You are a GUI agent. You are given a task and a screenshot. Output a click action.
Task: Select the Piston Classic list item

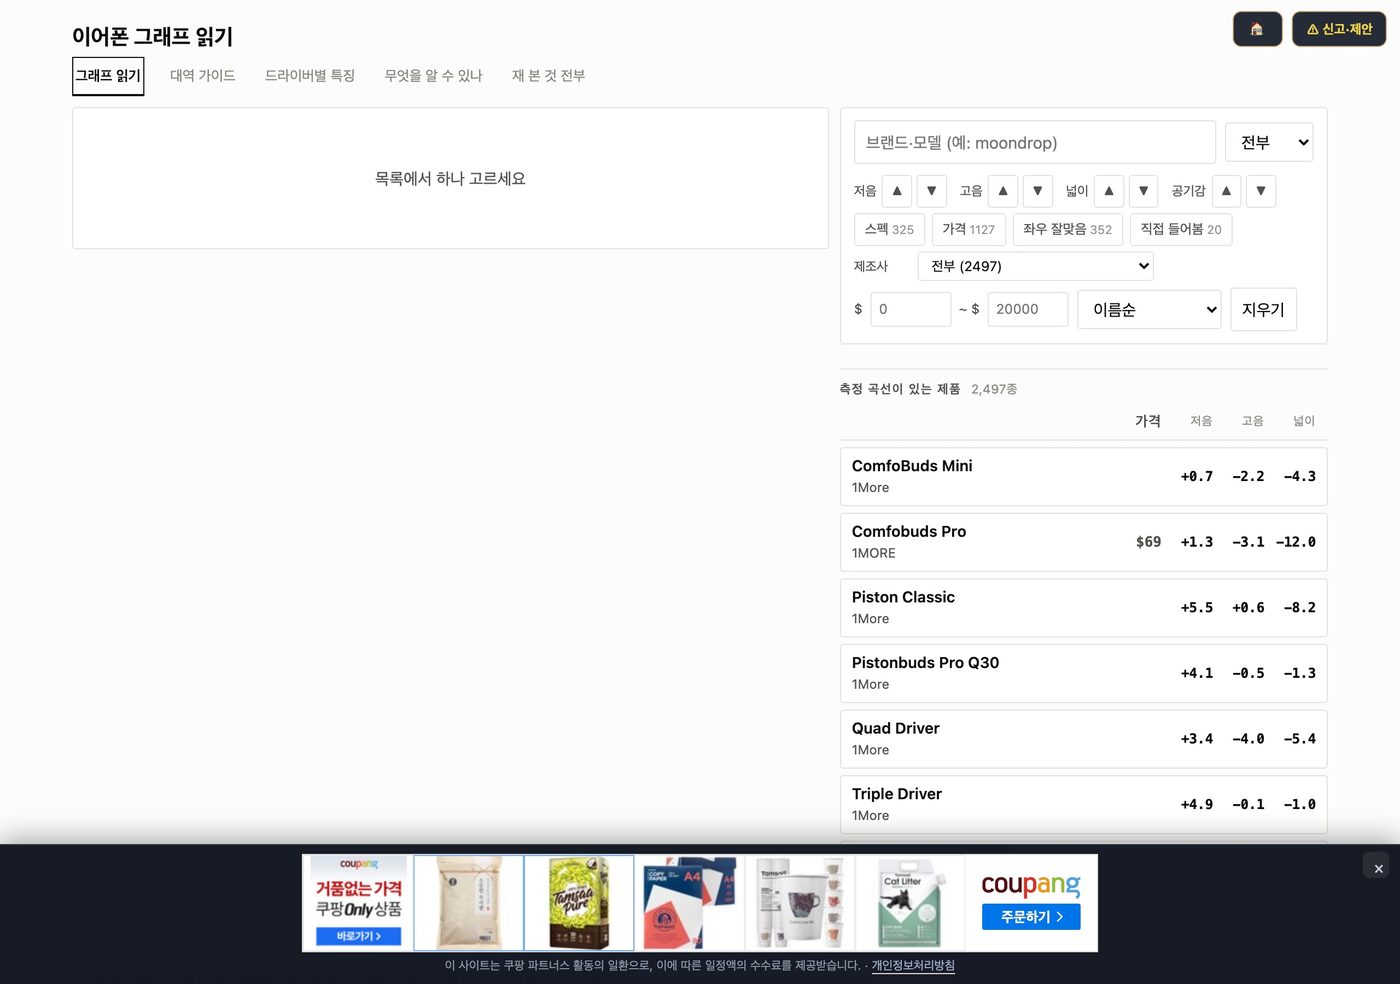(1084, 608)
